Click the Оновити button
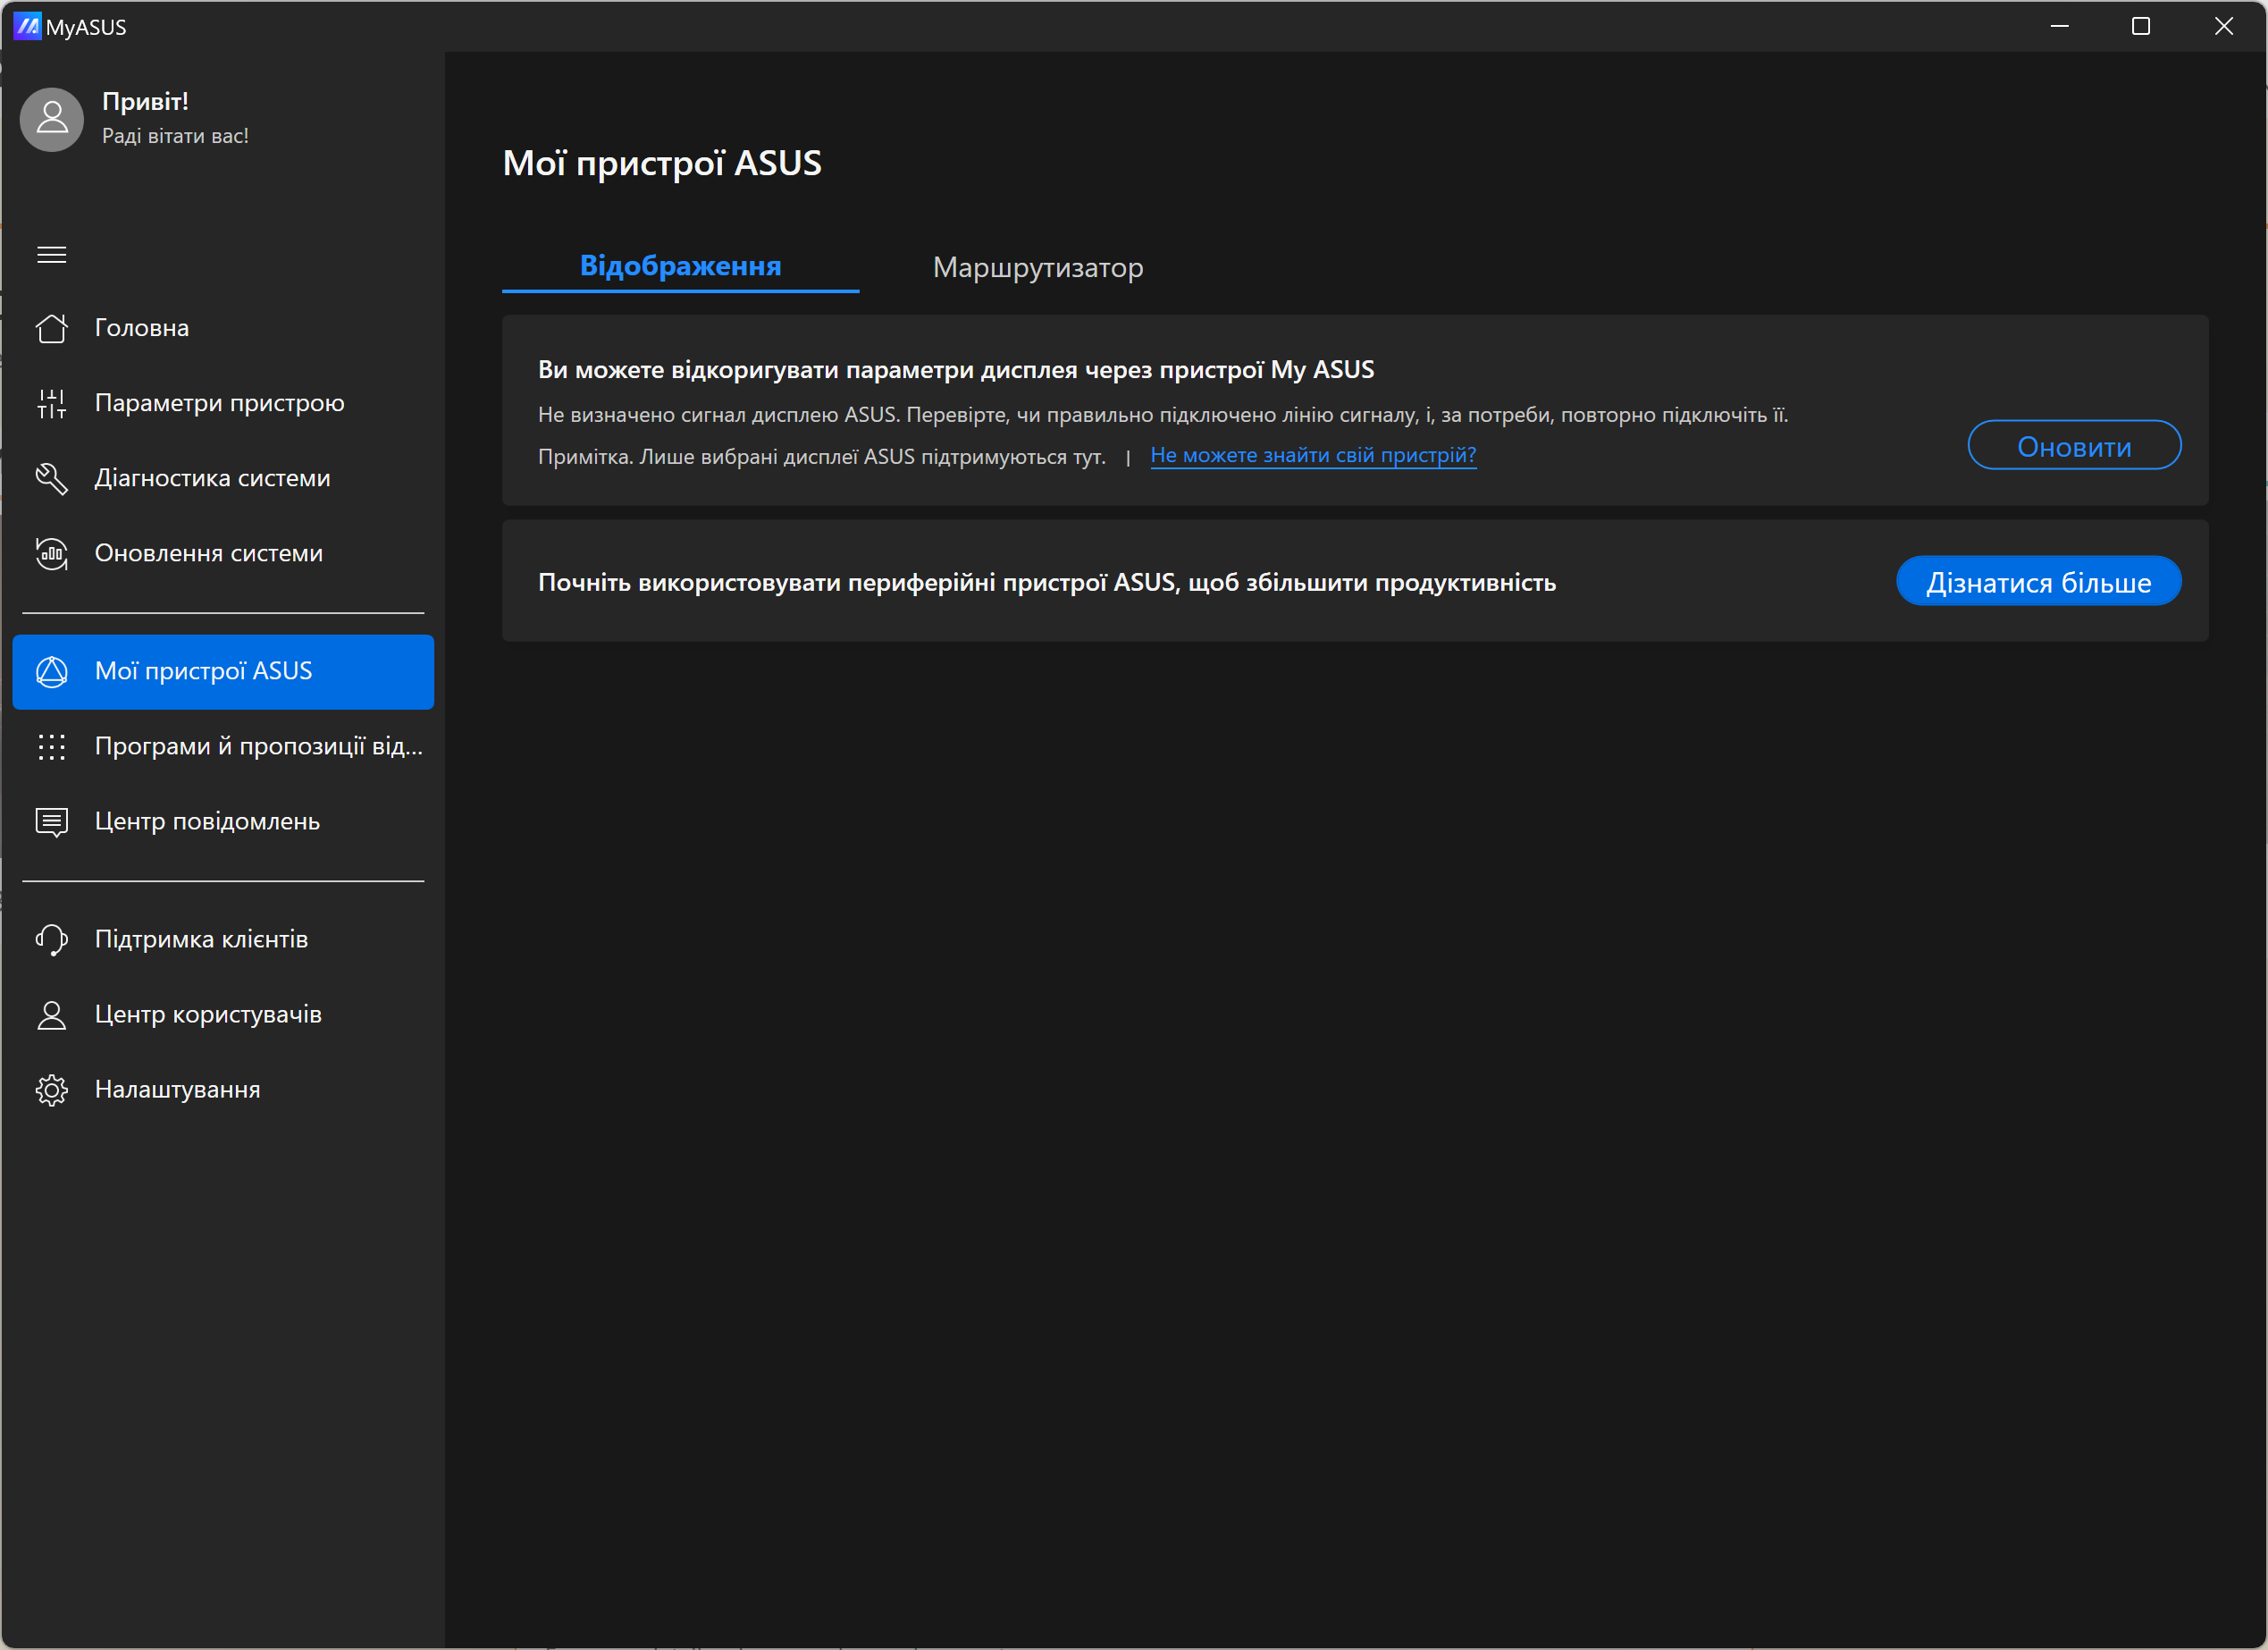This screenshot has height=1650, width=2268. click(2074, 445)
